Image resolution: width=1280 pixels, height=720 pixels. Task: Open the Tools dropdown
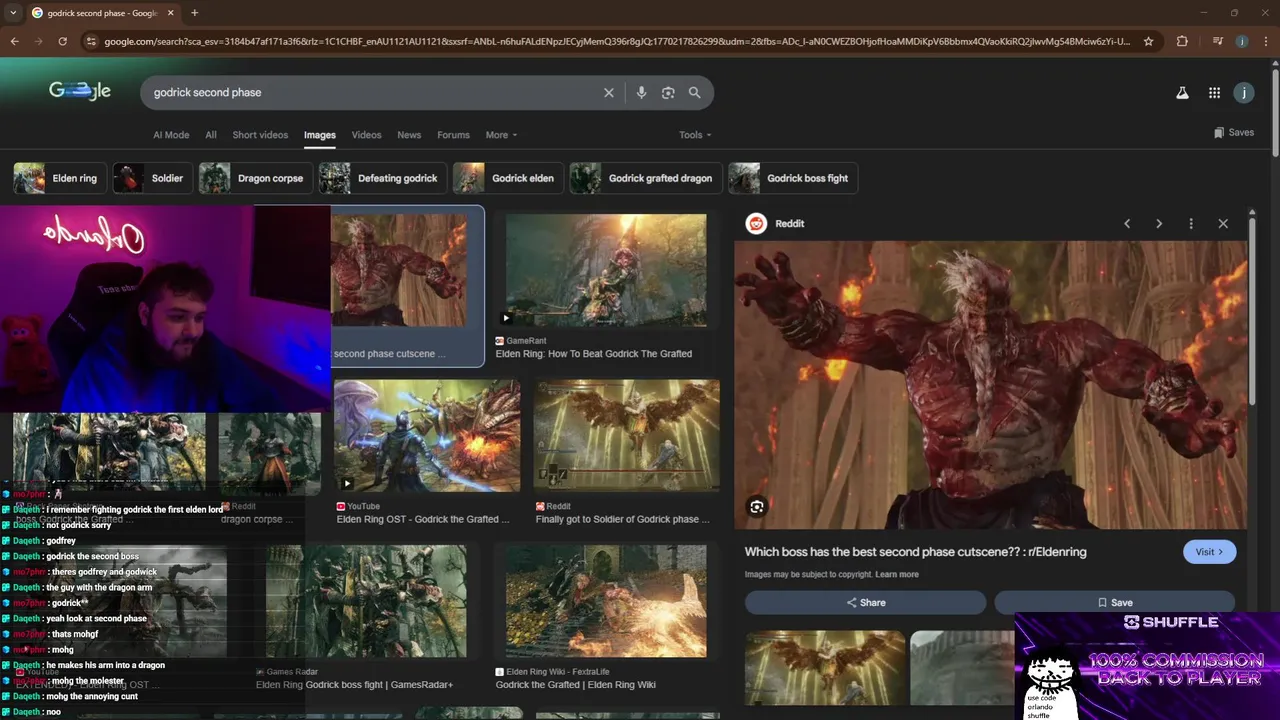click(x=695, y=135)
